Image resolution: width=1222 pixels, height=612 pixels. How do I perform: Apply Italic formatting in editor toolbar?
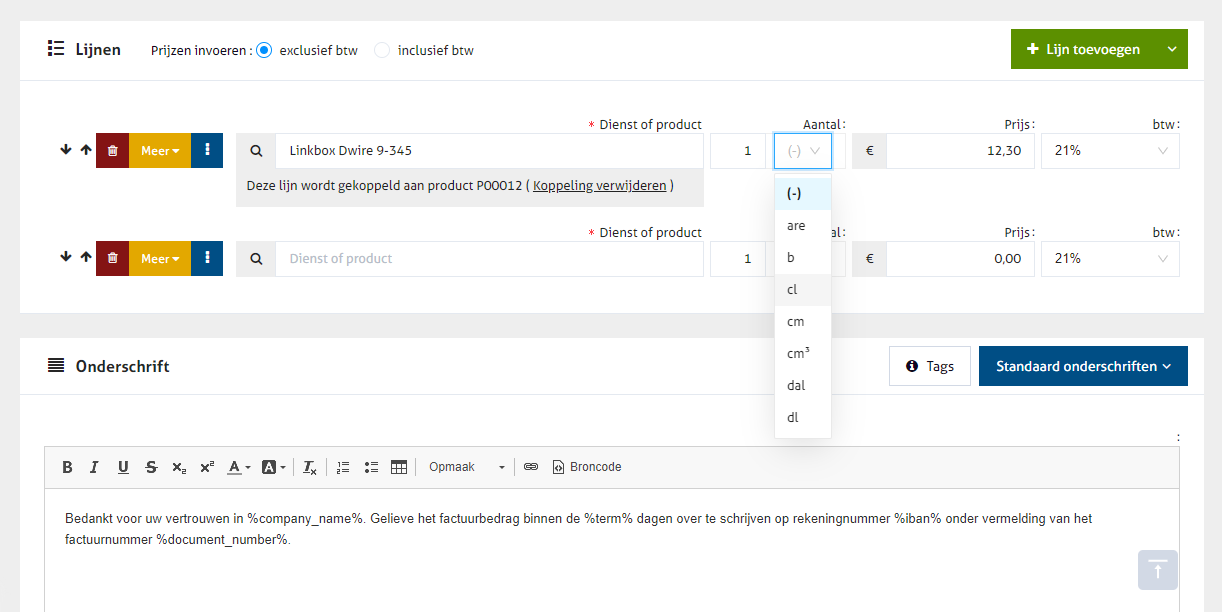tap(94, 467)
